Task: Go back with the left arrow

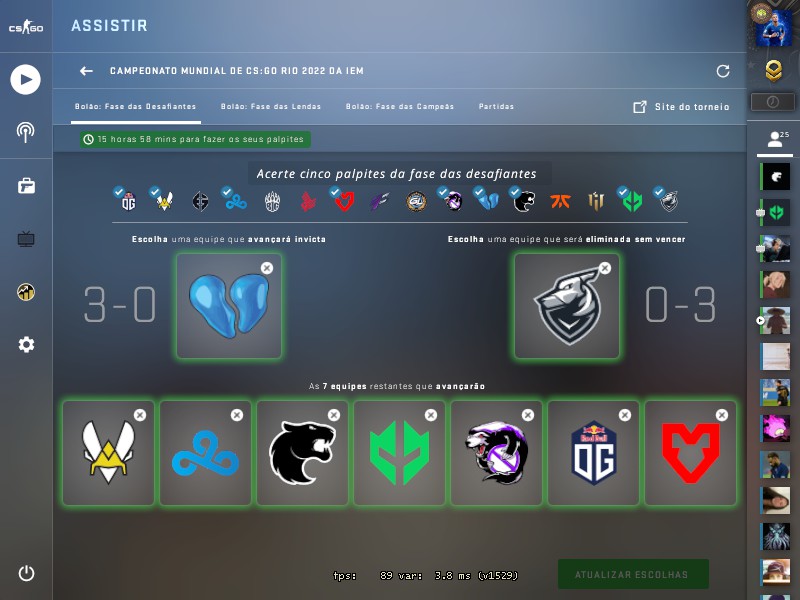Action: (86, 71)
